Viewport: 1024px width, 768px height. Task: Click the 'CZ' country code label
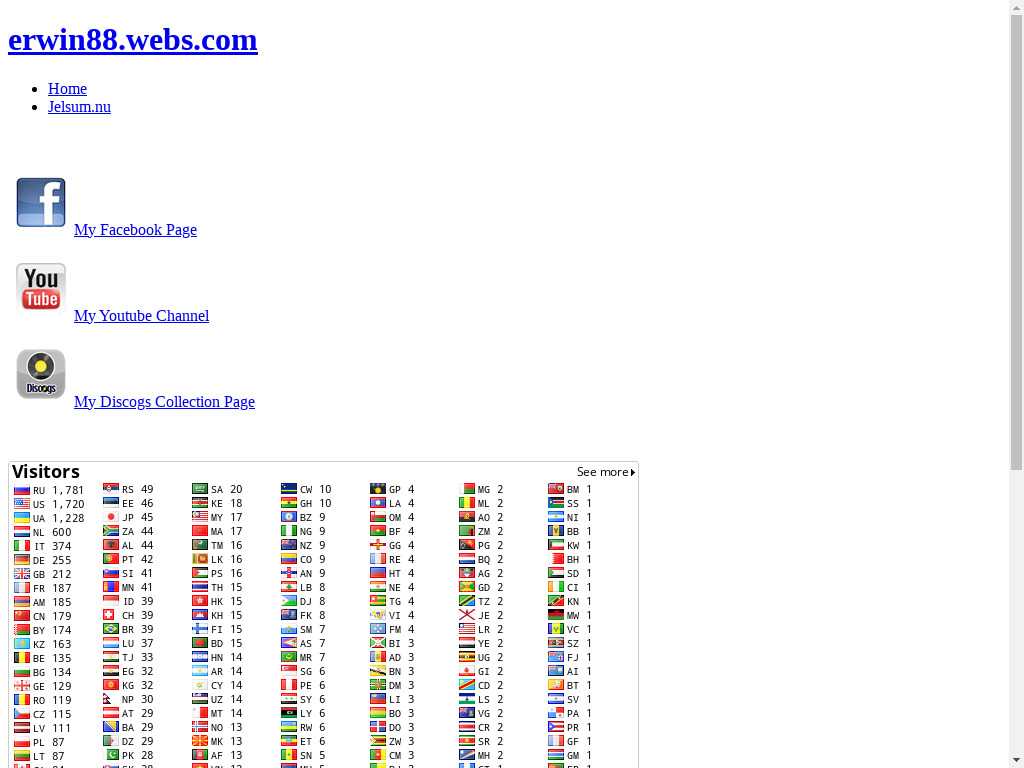(39, 715)
